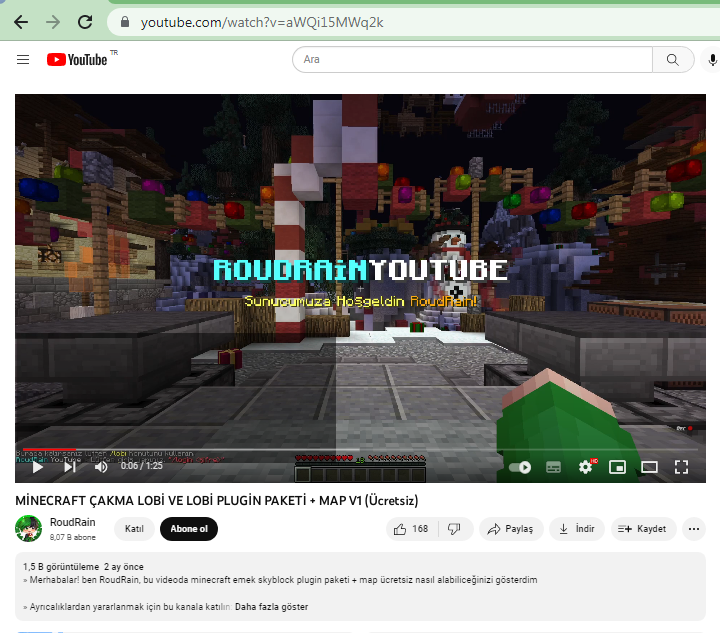This screenshot has height=633, width=720.
Task: Seek on the video progress bar
Action: [x=360, y=449]
